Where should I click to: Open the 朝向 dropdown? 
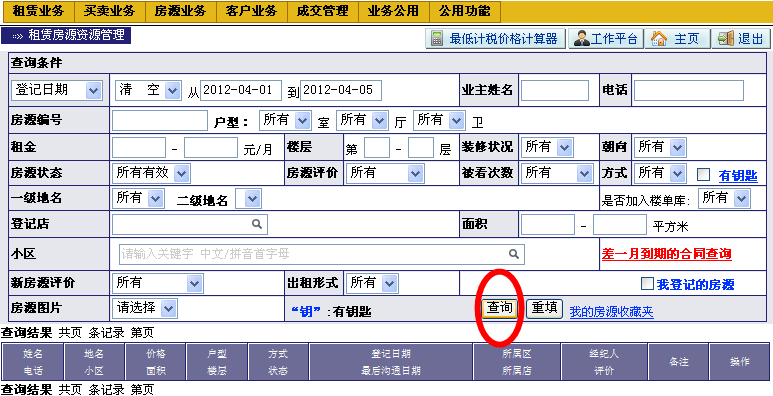tap(661, 147)
